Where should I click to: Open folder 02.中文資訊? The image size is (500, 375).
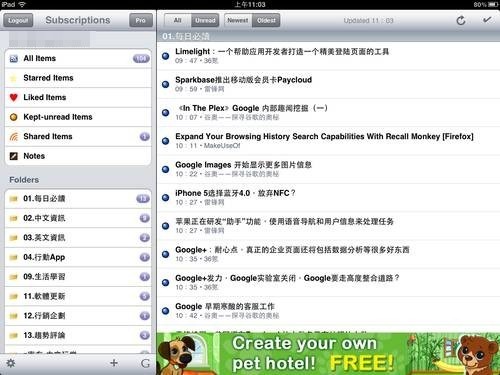tap(78, 218)
